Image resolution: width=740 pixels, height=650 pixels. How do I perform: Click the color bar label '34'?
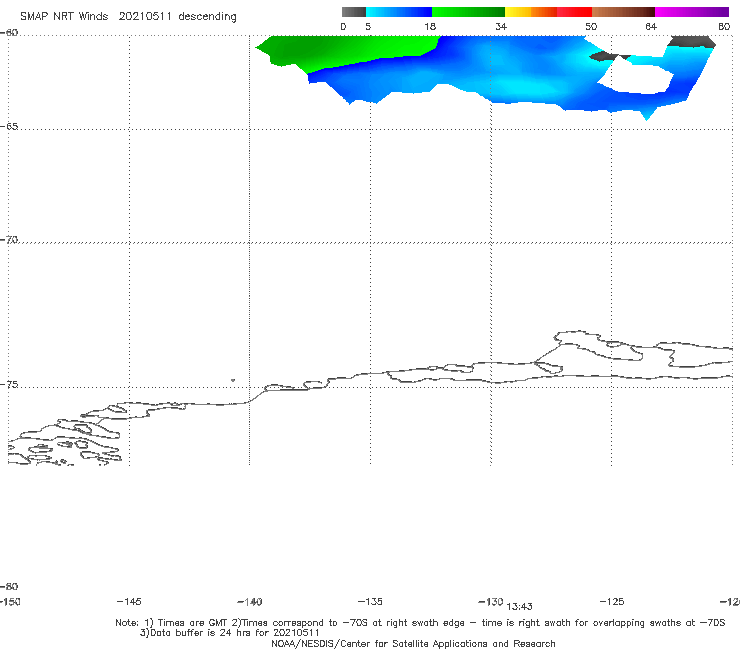pyautogui.click(x=501, y=27)
